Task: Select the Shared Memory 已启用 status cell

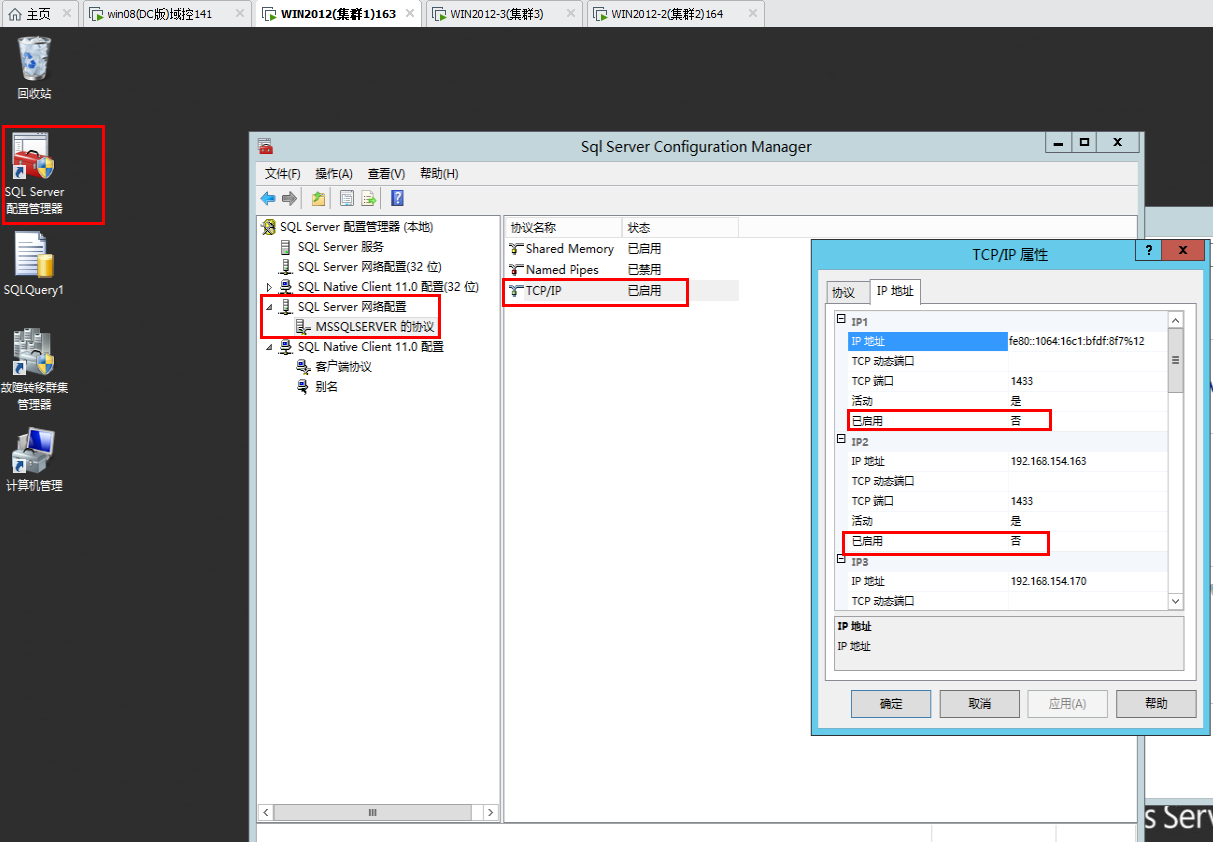Action: [x=644, y=249]
